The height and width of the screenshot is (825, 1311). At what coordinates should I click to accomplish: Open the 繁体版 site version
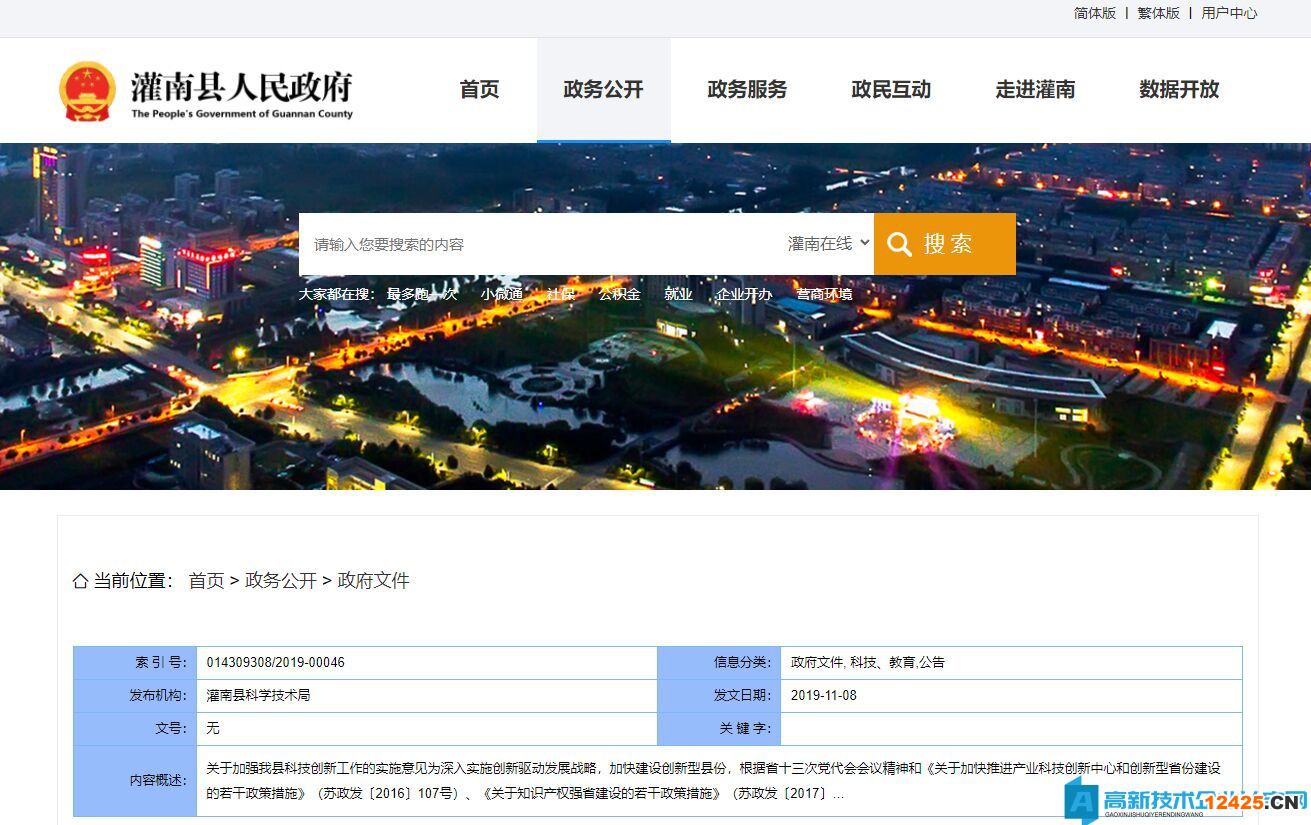tap(1158, 14)
